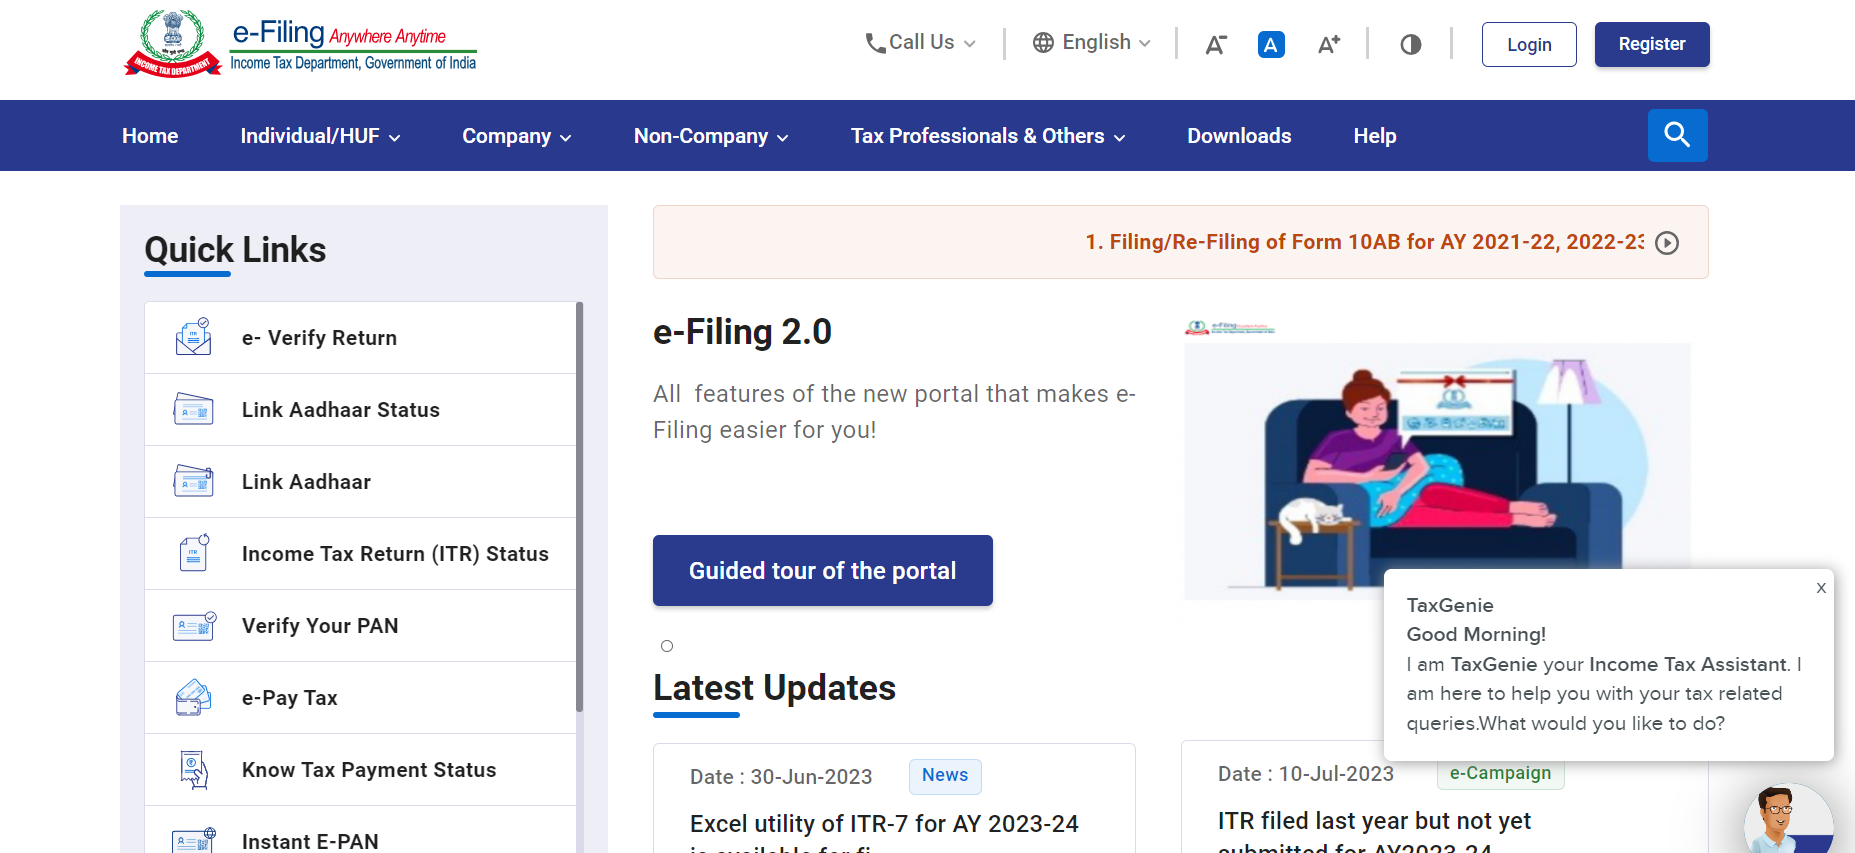Viewport: 1855px width, 853px height.
Task: Open the Link Aadhaar Status quick link
Action: click(360, 410)
